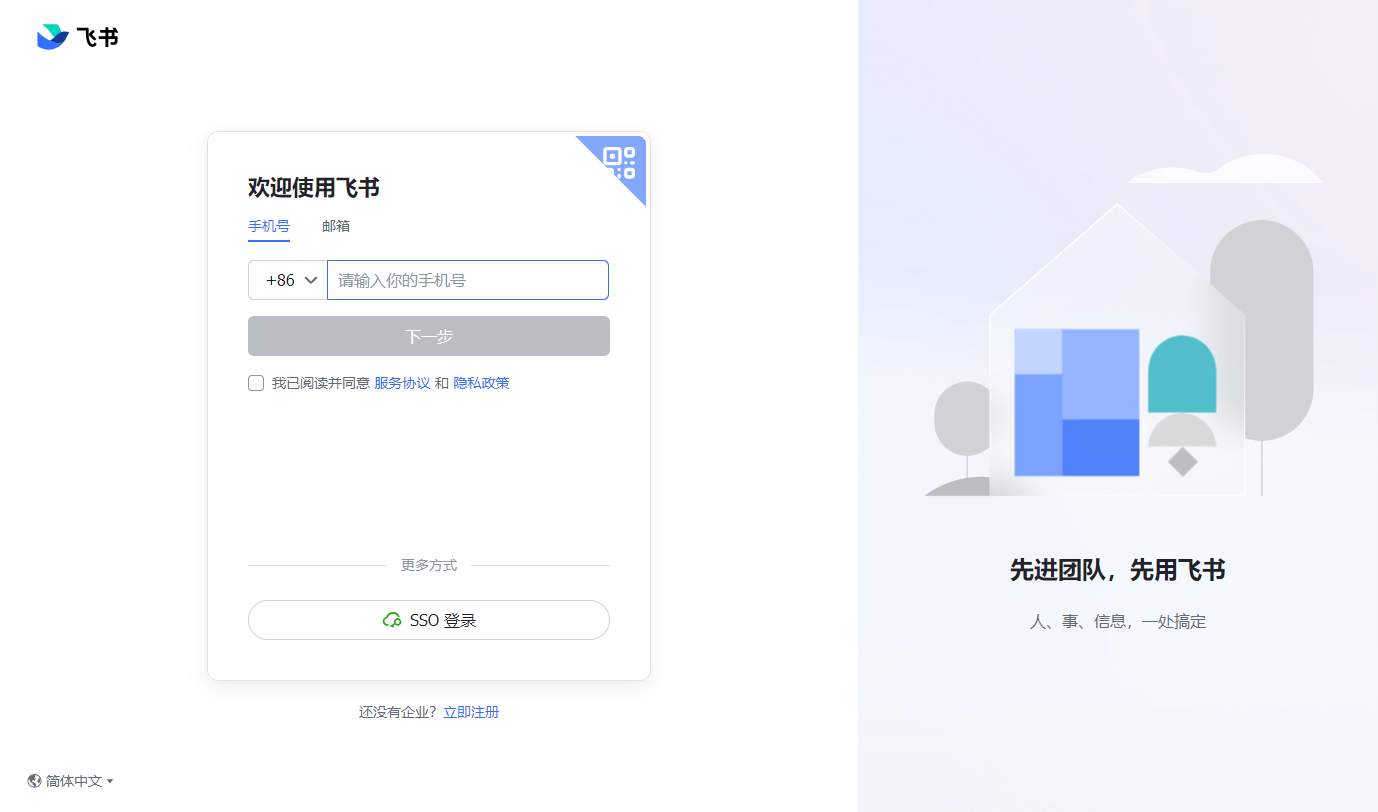Check the agreement checkbox

point(256,383)
